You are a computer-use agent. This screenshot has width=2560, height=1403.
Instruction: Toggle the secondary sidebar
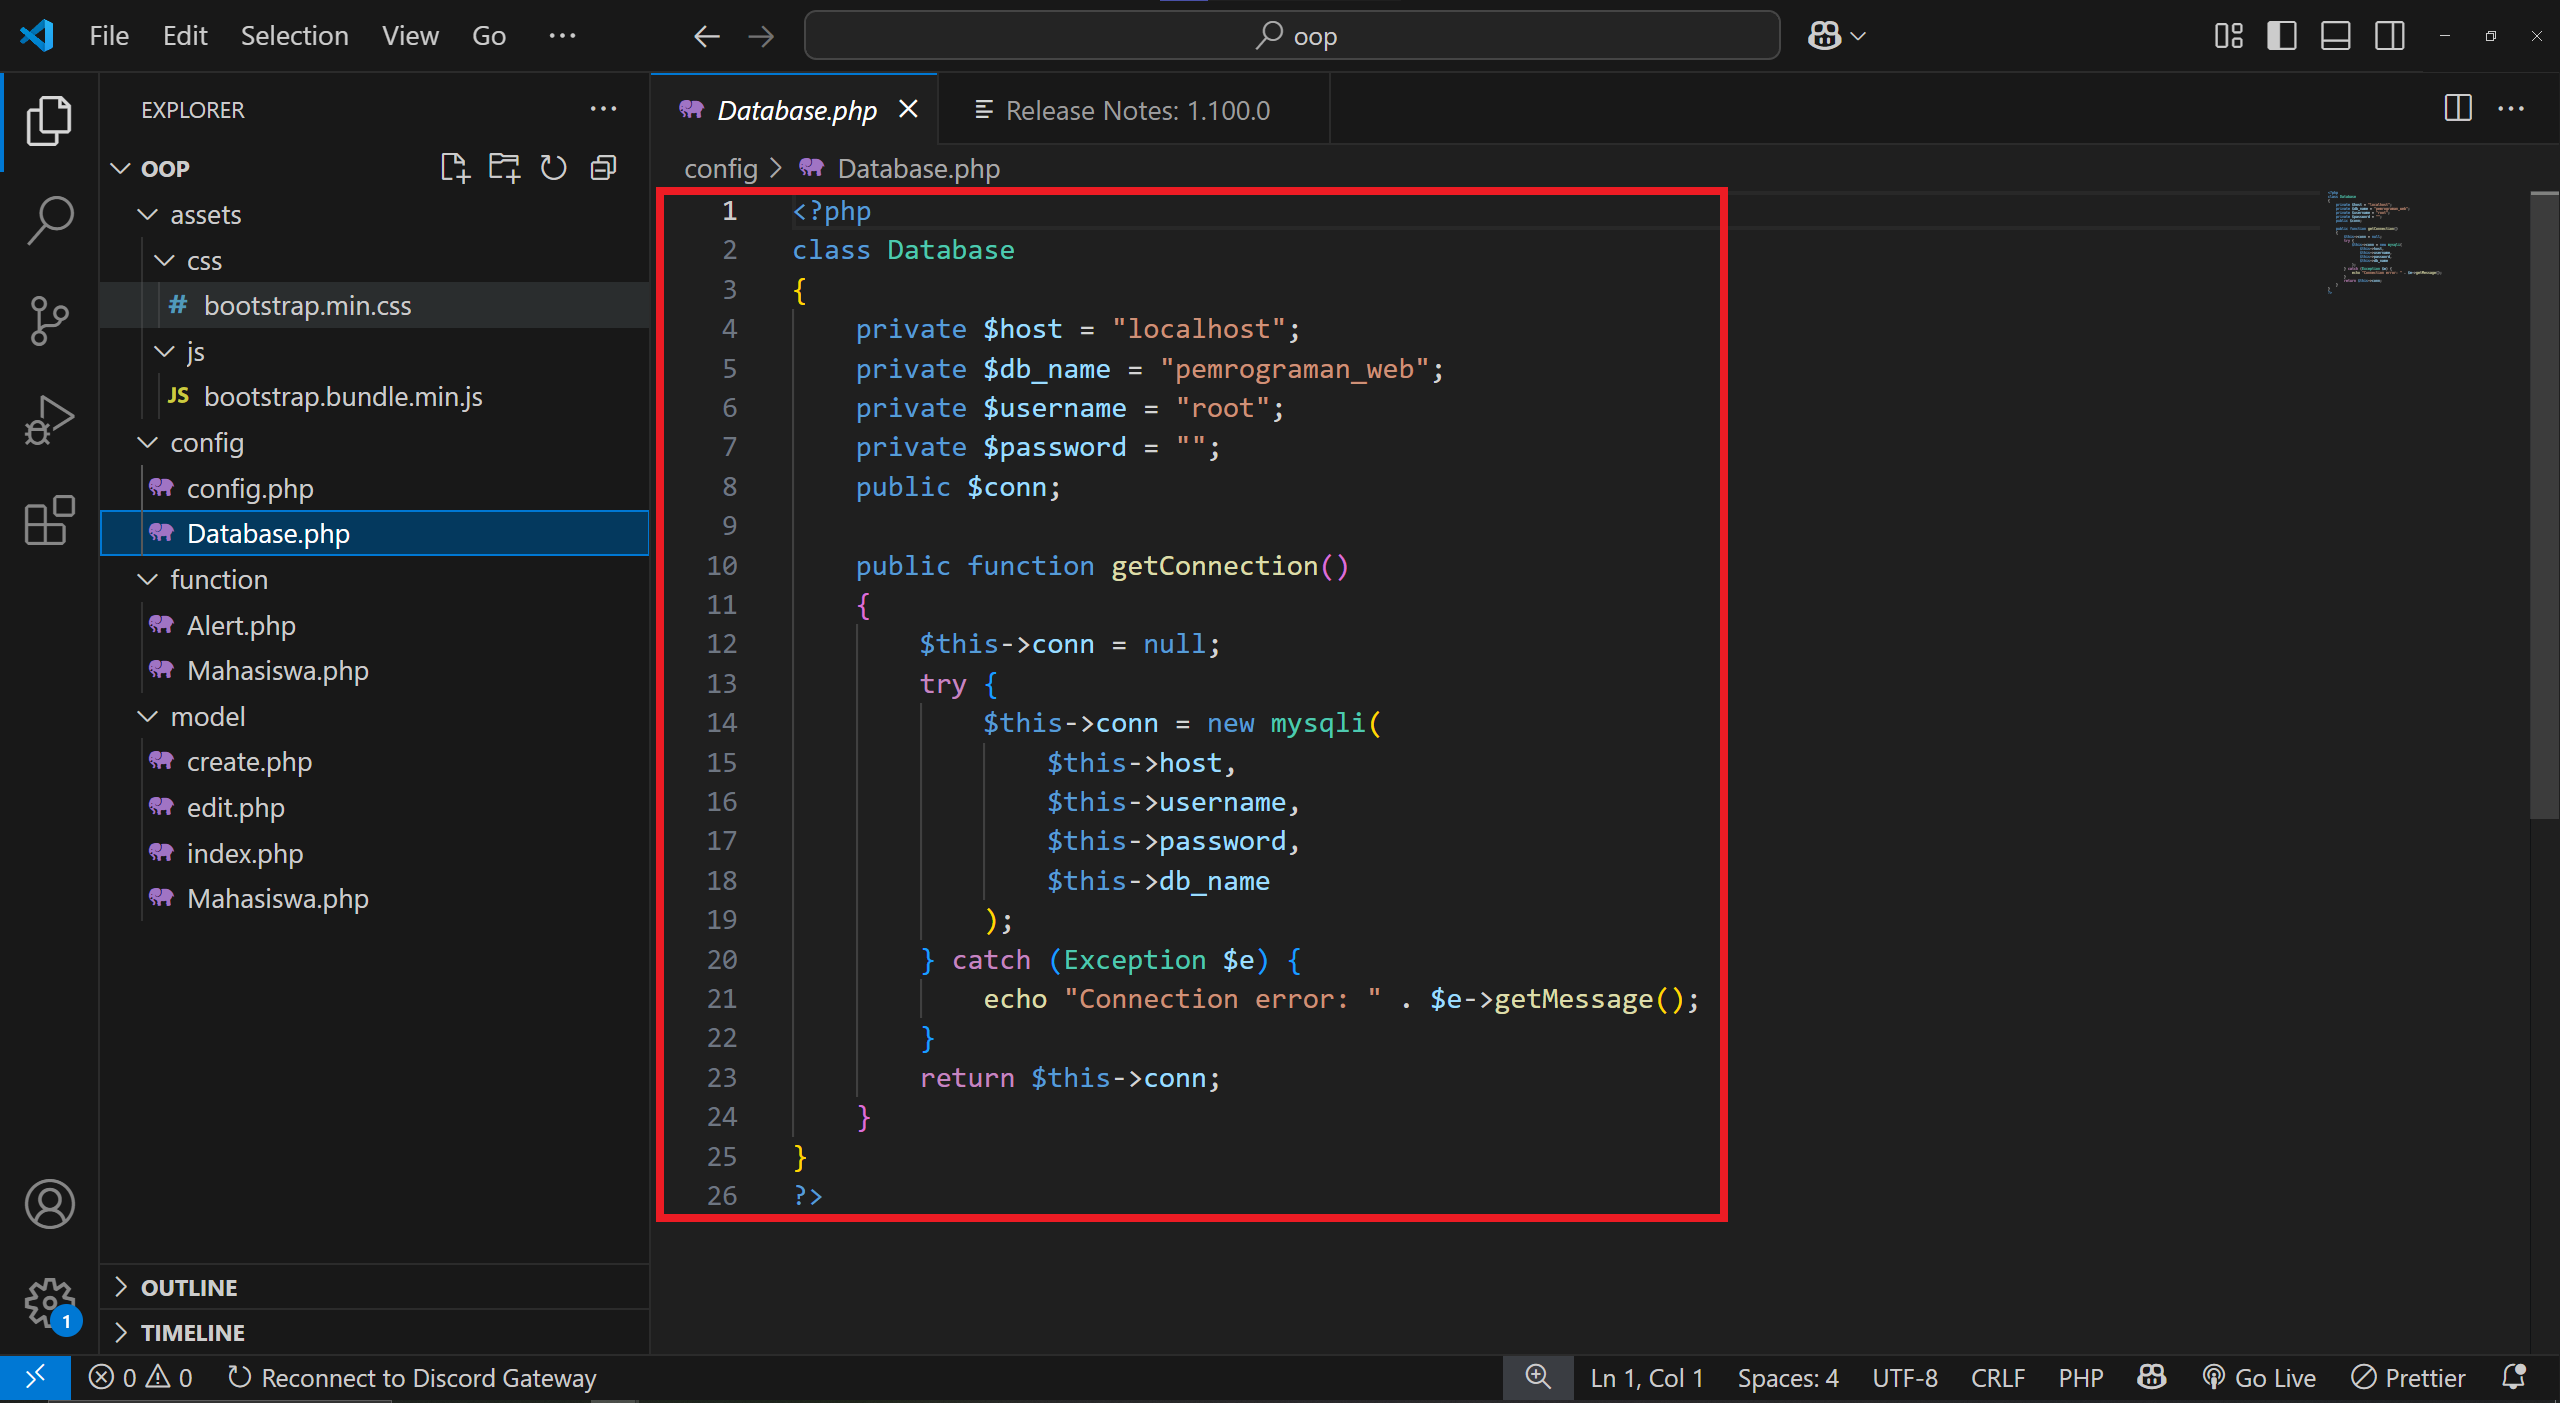click(2390, 35)
